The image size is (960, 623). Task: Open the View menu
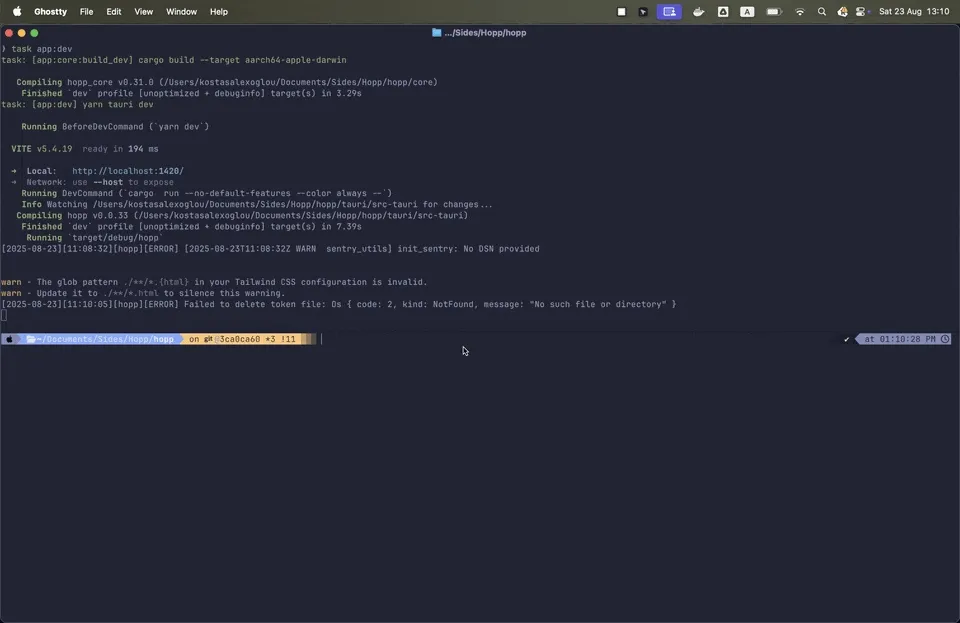click(143, 11)
